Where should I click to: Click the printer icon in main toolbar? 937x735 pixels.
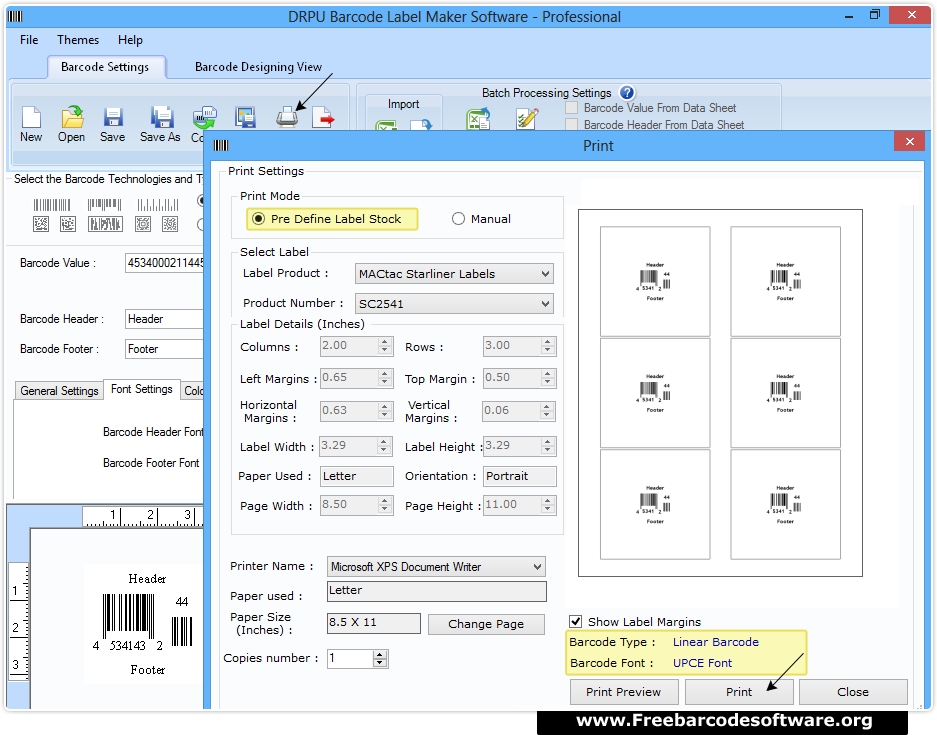[287, 117]
